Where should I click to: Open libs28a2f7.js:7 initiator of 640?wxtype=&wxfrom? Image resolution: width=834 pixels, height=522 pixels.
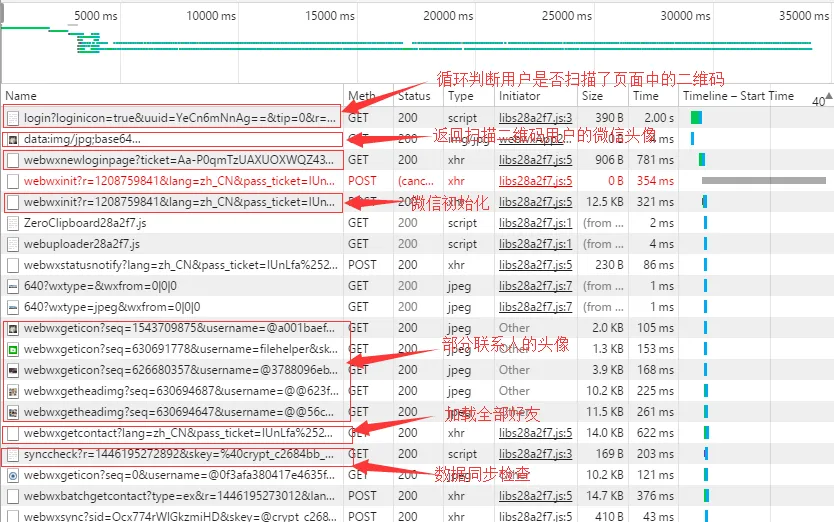coord(535,286)
